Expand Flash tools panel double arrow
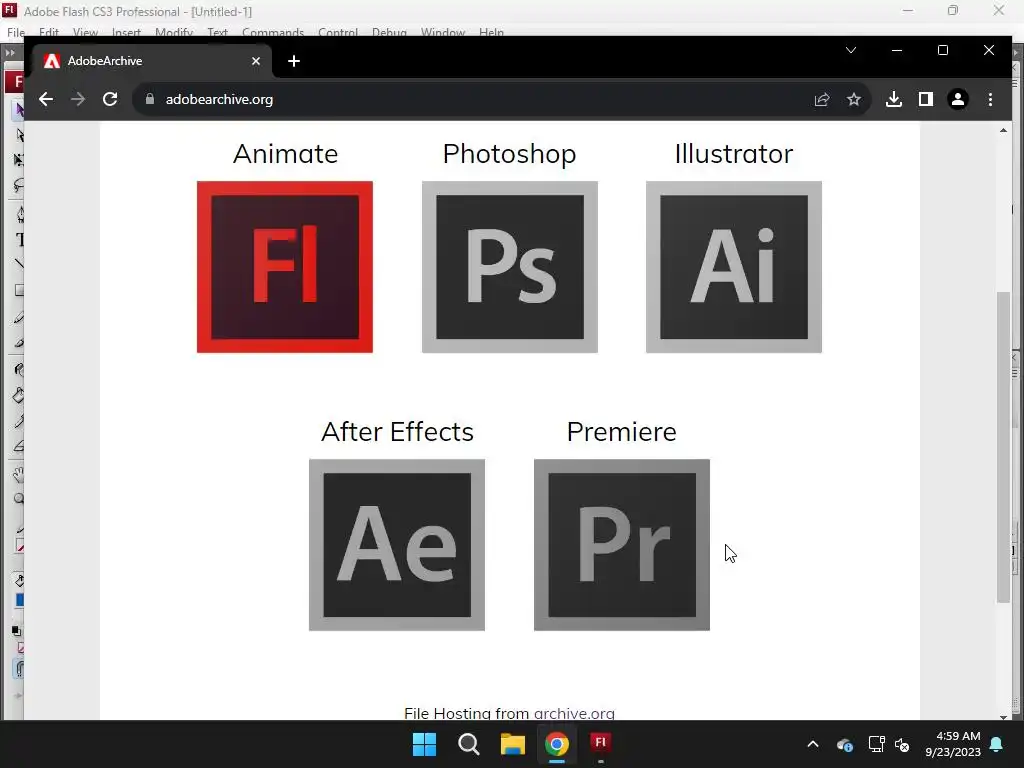 [x=10, y=52]
